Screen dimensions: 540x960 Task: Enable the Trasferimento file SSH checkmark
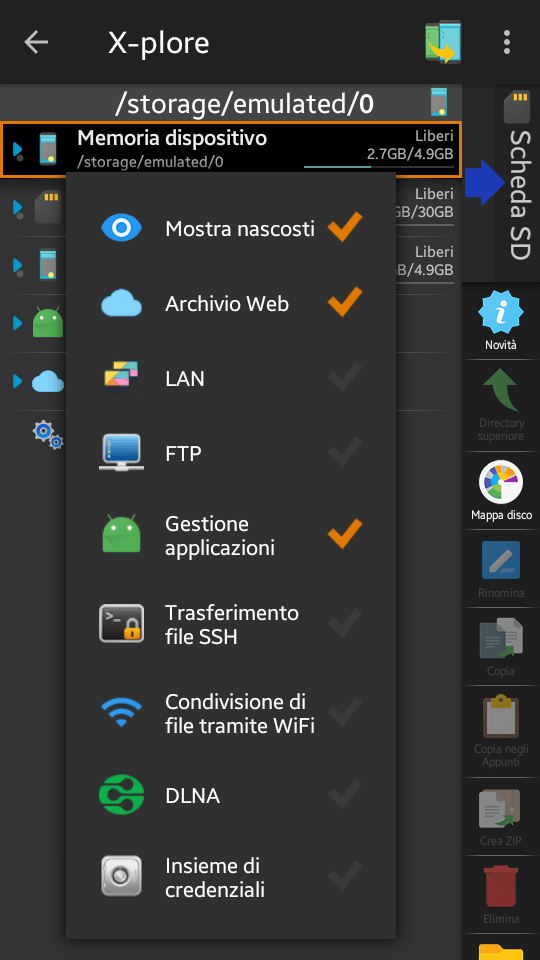tap(345, 623)
